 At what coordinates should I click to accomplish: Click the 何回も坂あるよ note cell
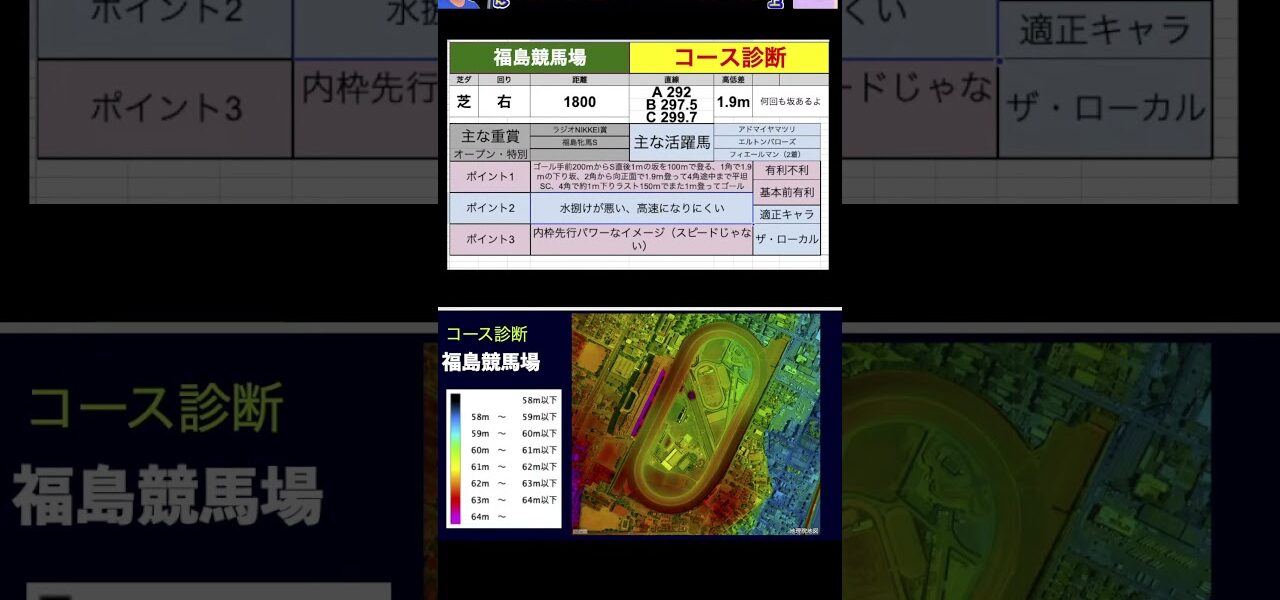click(x=789, y=102)
